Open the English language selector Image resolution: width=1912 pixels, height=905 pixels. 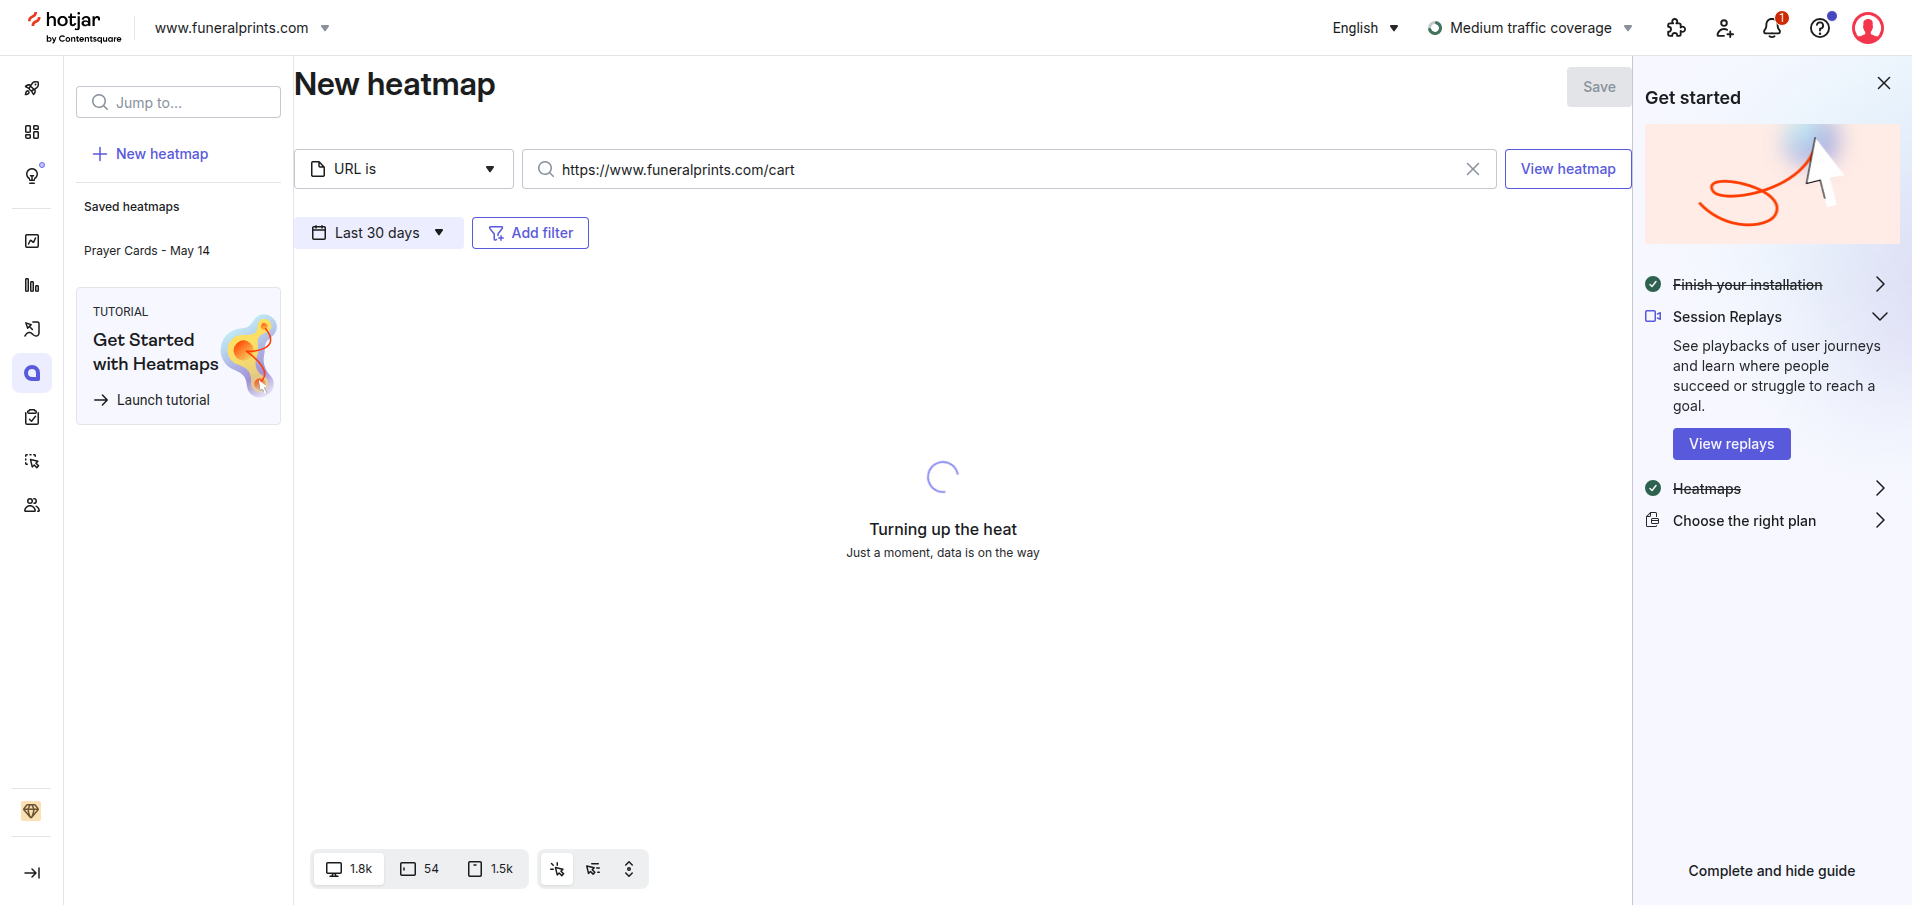tap(1365, 28)
